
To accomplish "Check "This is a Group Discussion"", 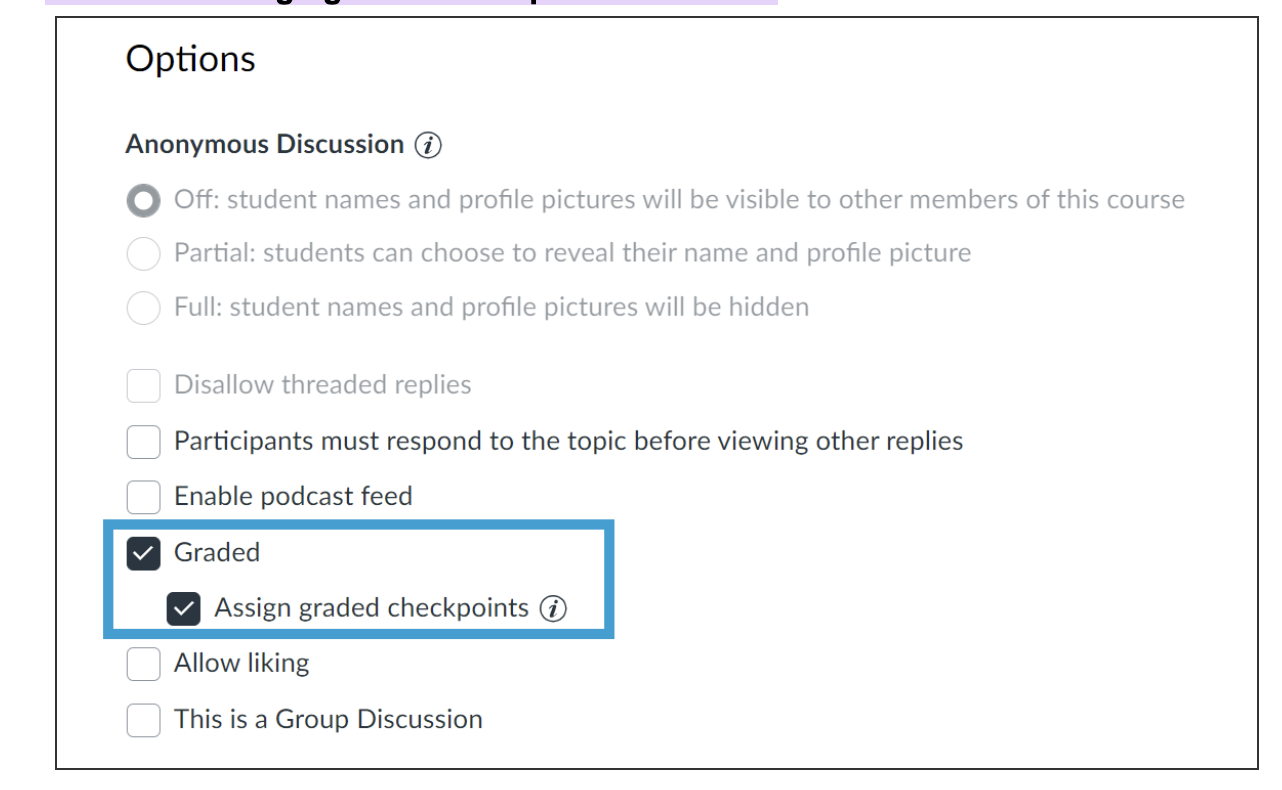I will click(143, 720).
